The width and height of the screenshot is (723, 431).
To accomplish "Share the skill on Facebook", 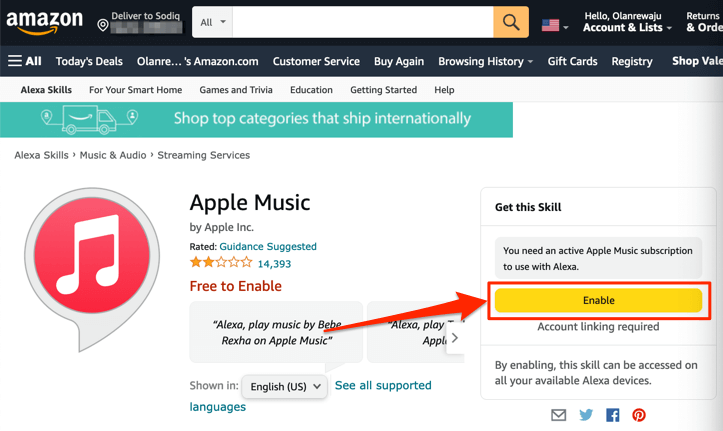I will point(612,415).
